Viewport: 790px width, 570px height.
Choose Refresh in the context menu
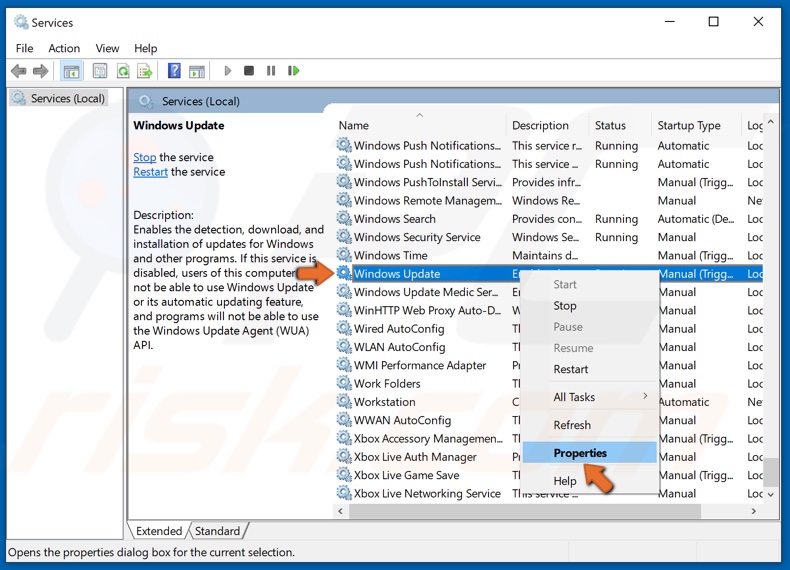[x=589, y=425]
